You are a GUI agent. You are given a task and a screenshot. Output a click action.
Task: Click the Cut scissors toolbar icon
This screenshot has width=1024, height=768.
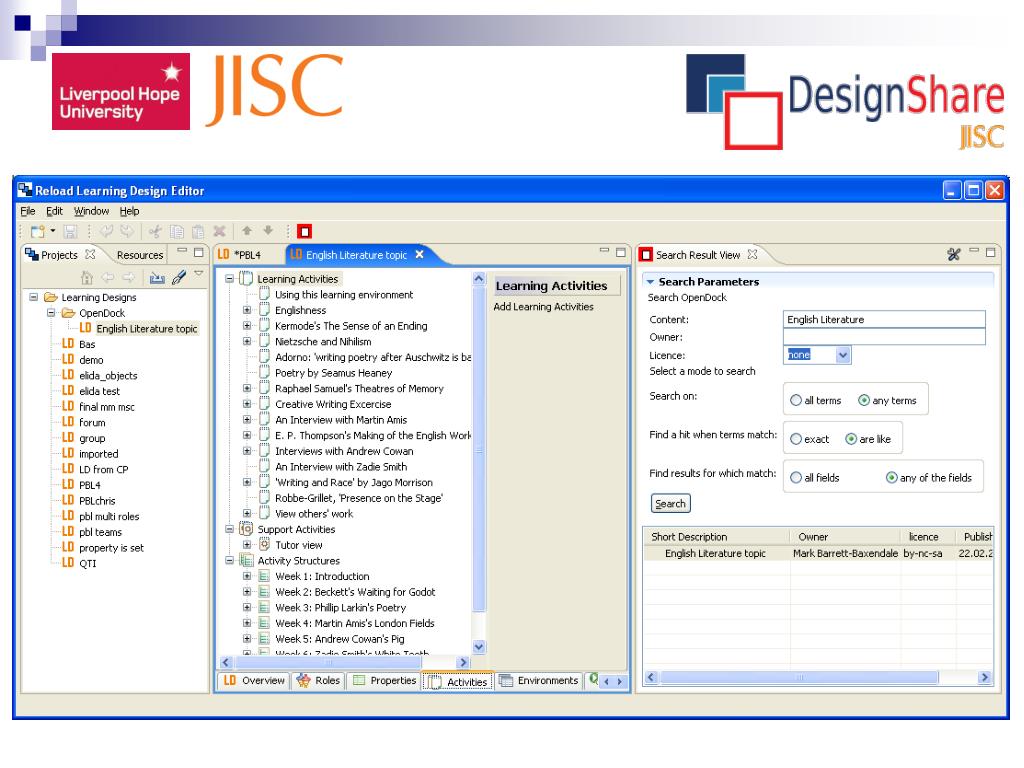coord(155,231)
